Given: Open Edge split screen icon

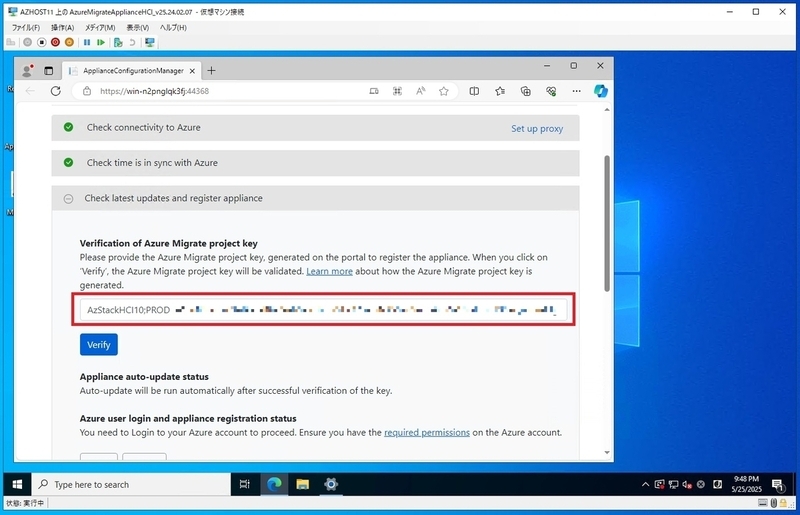Looking at the screenshot, I should (x=474, y=91).
